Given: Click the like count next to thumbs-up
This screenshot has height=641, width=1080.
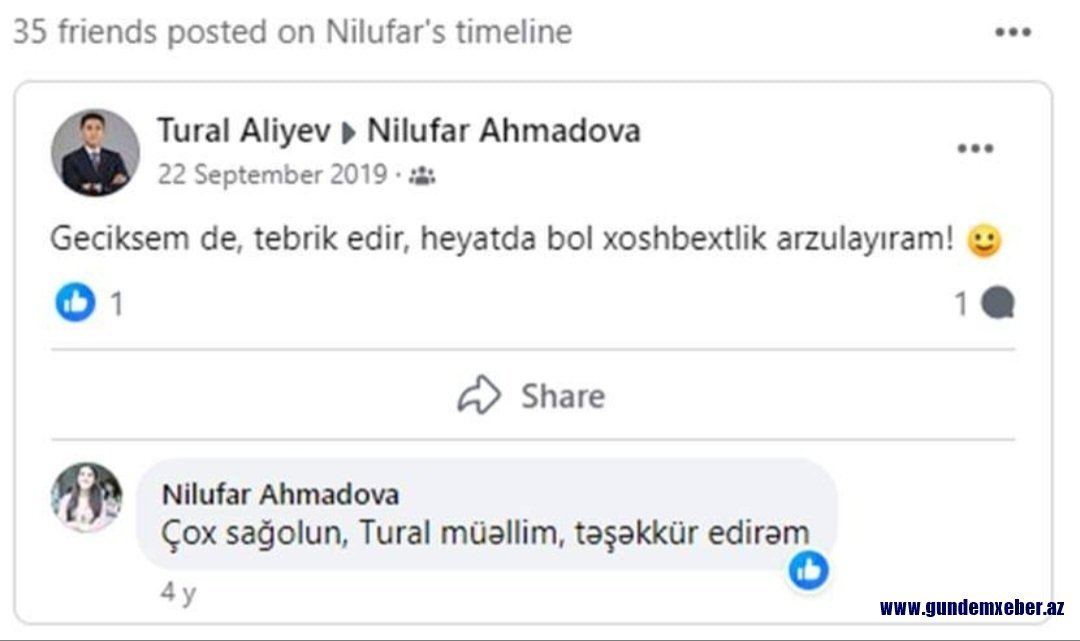Looking at the screenshot, I should pyautogui.click(x=116, y=304).
